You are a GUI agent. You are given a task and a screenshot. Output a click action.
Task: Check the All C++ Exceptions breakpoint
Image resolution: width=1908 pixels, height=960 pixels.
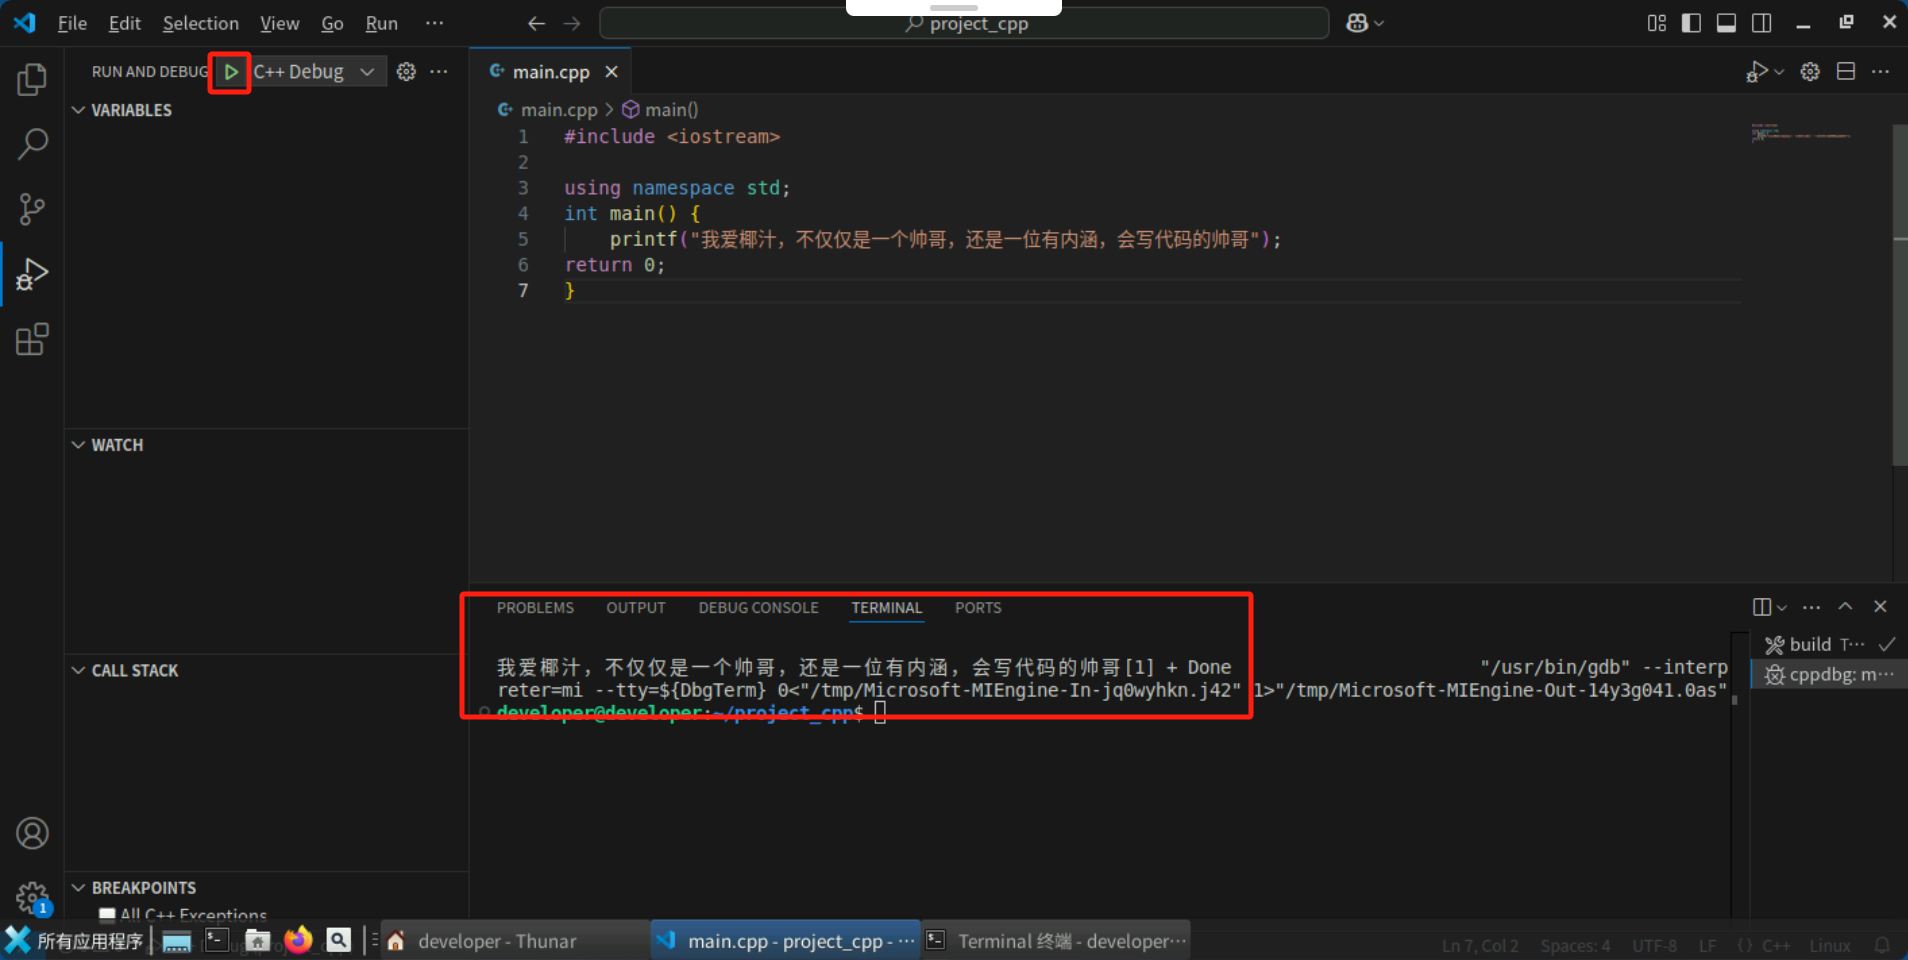107,915
